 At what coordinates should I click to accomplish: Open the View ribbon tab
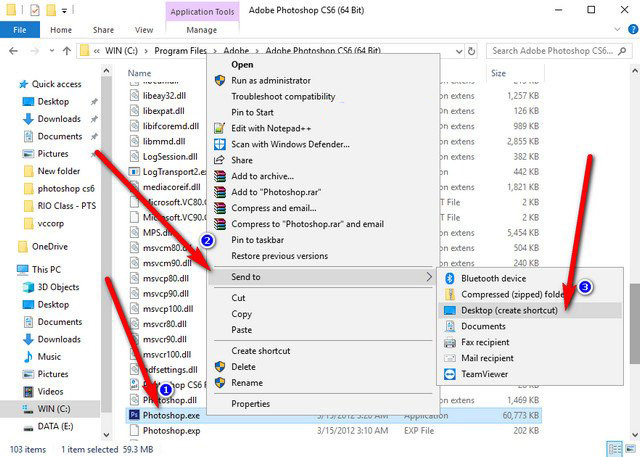click(144, 30)
